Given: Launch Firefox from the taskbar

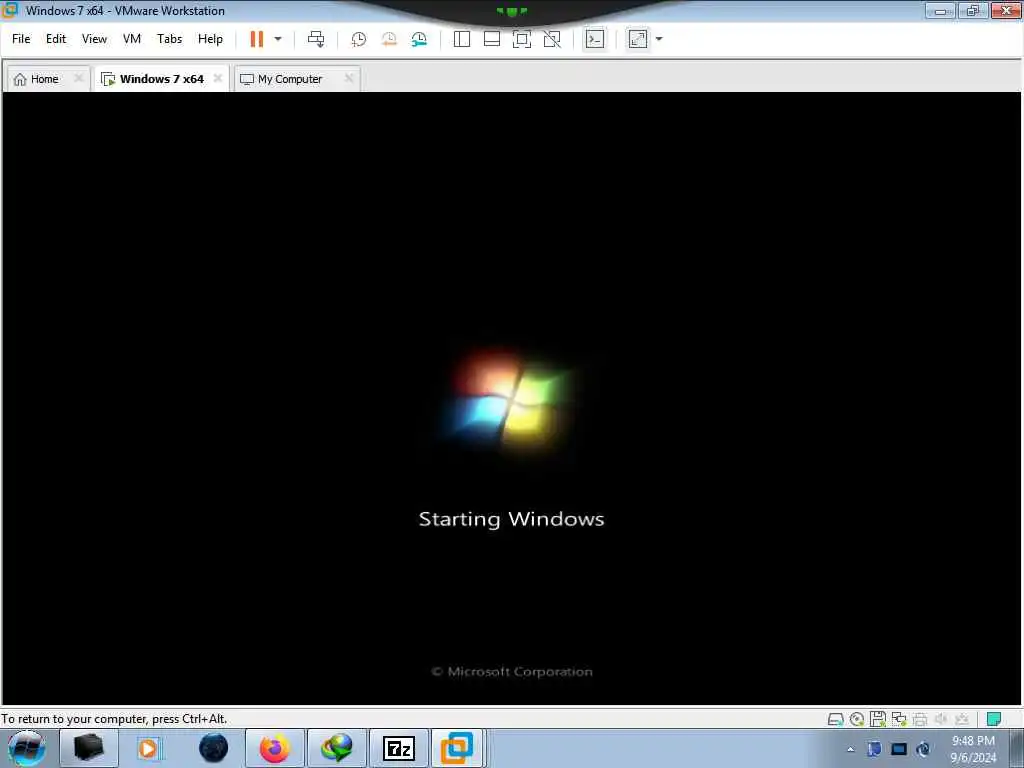Looking at the screenshot, I should click(x=275, y=748).
